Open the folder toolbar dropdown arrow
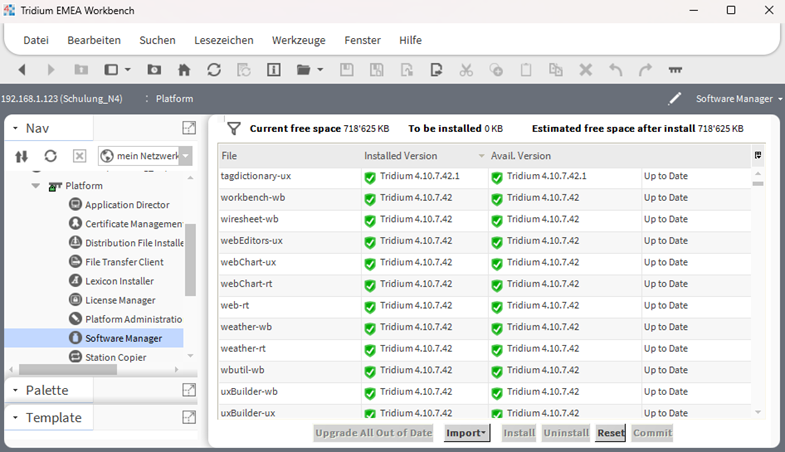 point(320,70)
